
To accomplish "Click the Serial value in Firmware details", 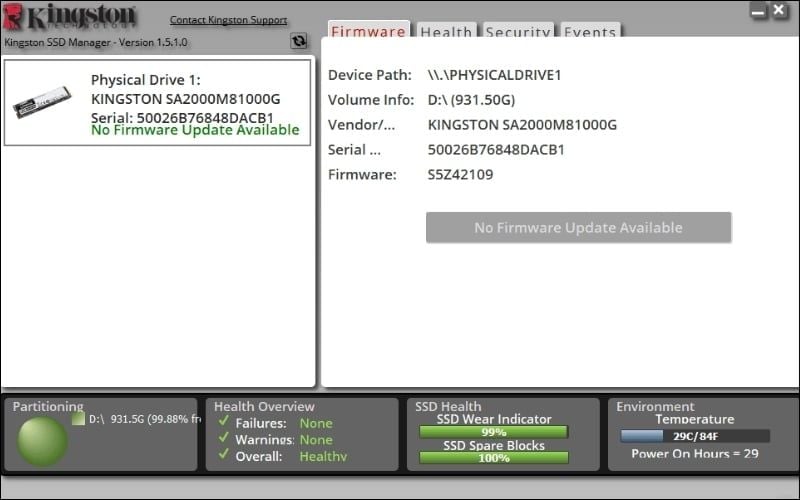I will [496, 149].
